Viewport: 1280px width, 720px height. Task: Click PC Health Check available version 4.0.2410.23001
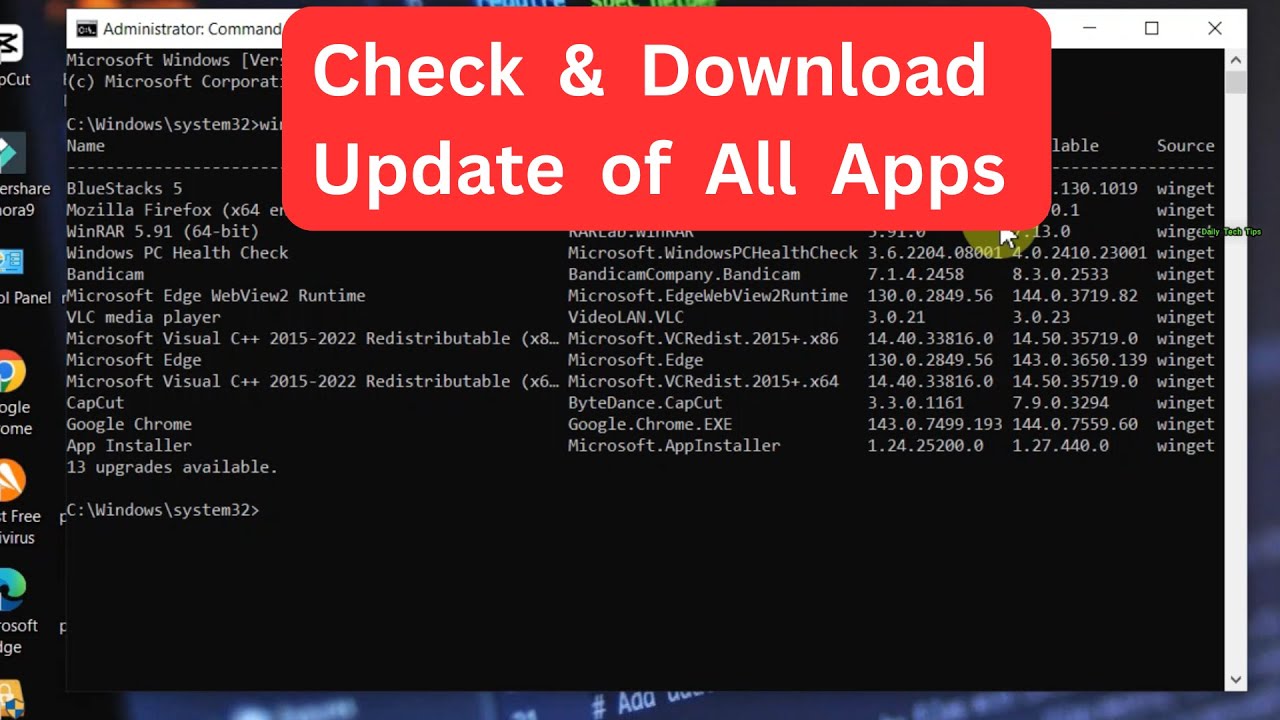pos(1080,253)
